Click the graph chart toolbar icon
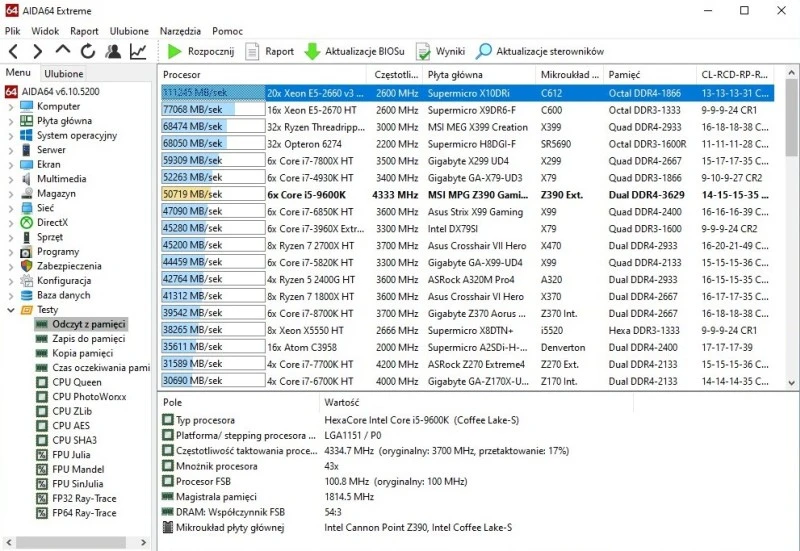The image size is (800, 551). 138,51
